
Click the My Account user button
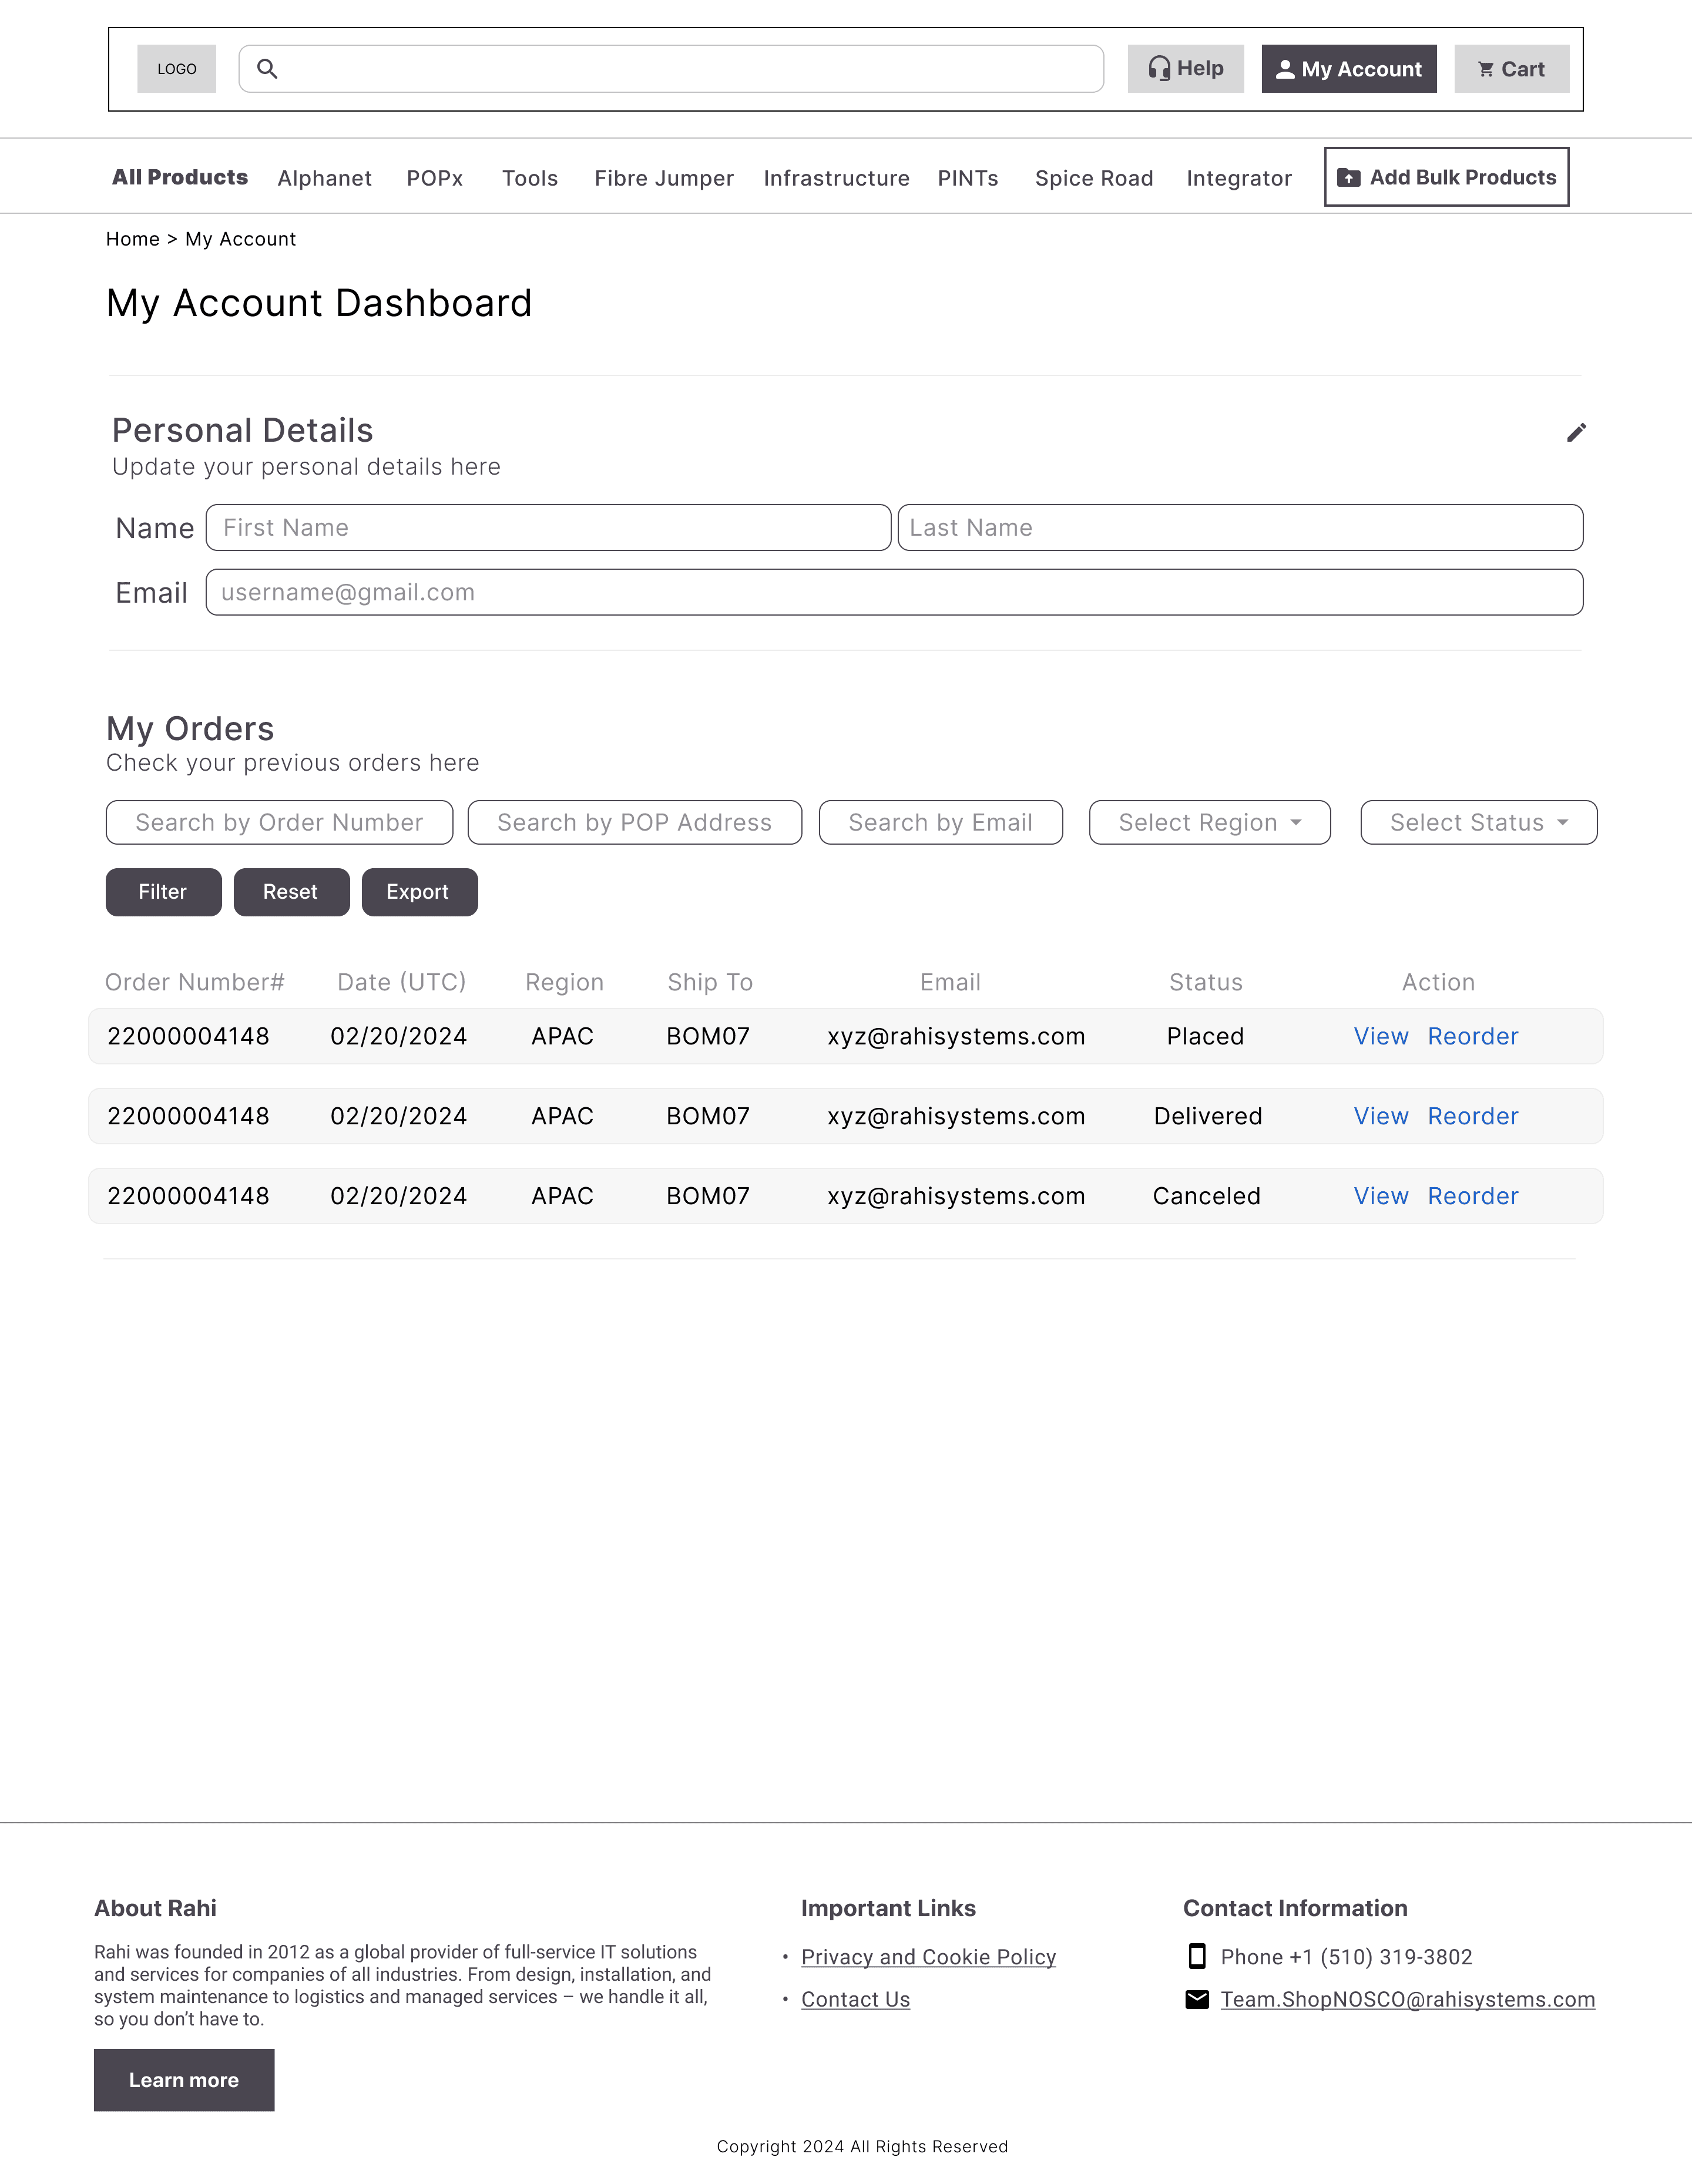point(1348,69)
